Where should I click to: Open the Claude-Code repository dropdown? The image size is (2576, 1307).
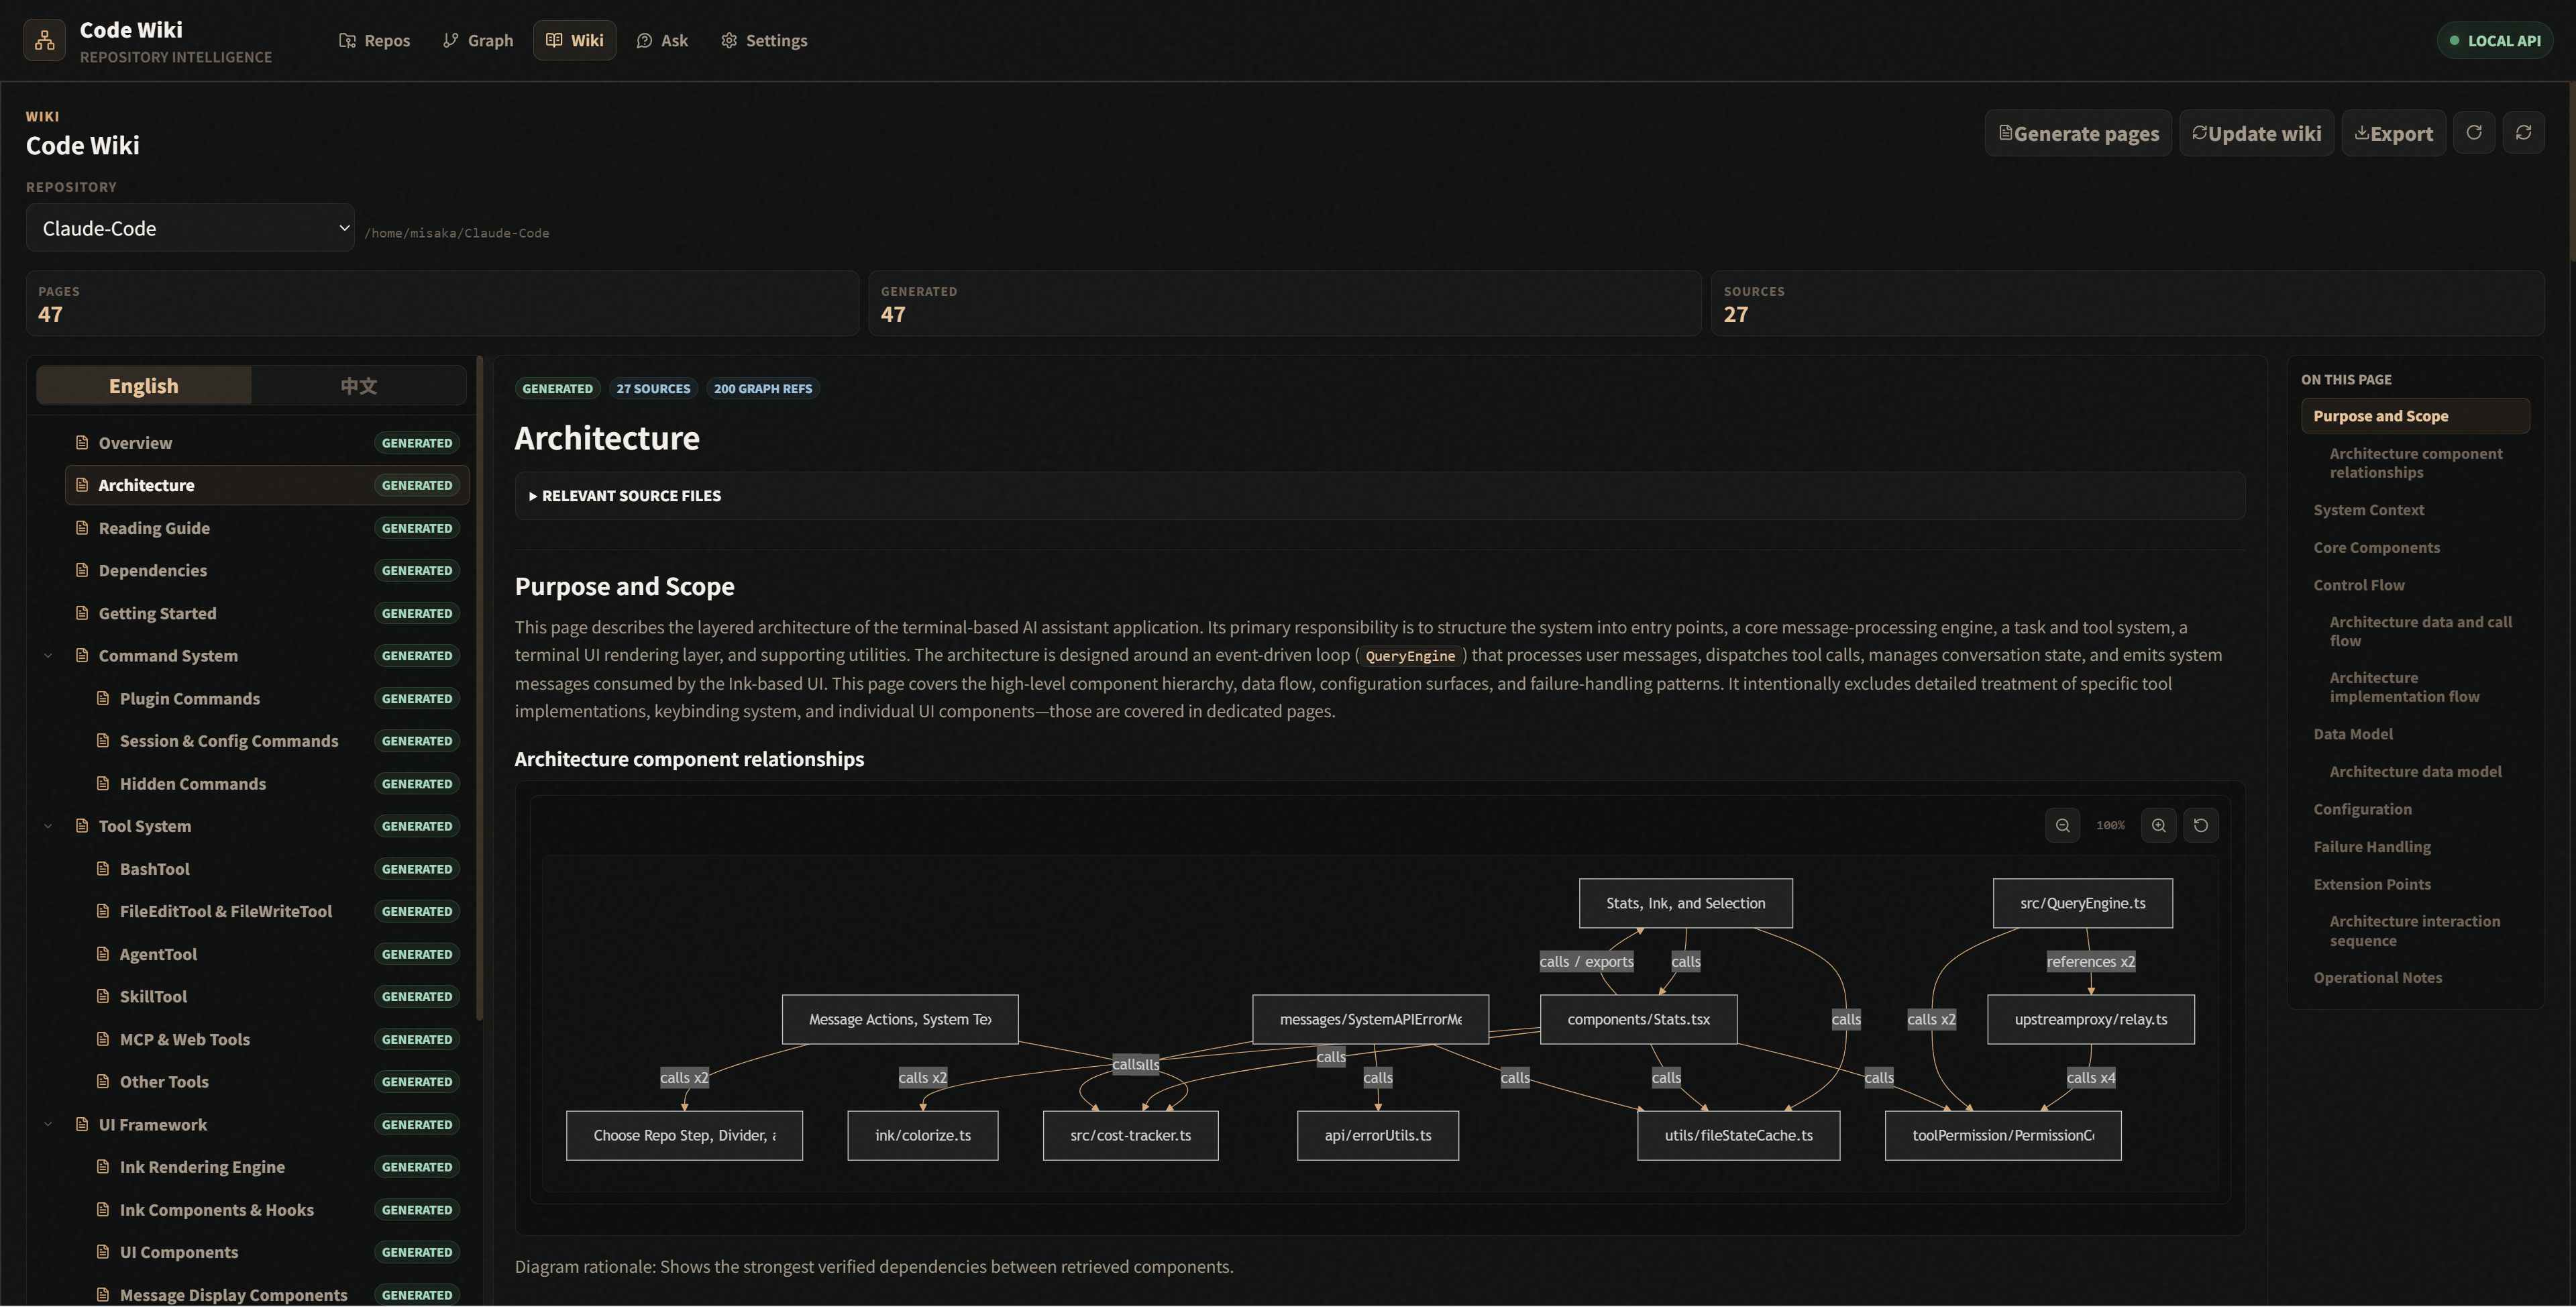tap(190, 228)
